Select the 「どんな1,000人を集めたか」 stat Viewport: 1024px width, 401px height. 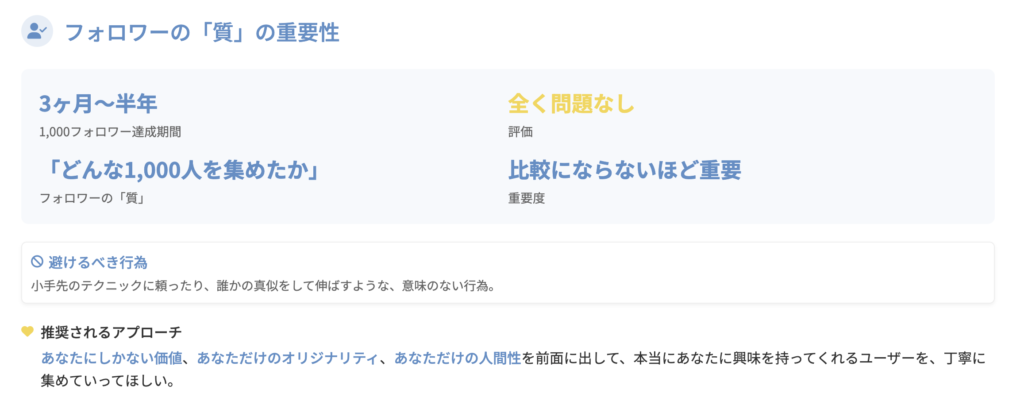click(179, 170)
